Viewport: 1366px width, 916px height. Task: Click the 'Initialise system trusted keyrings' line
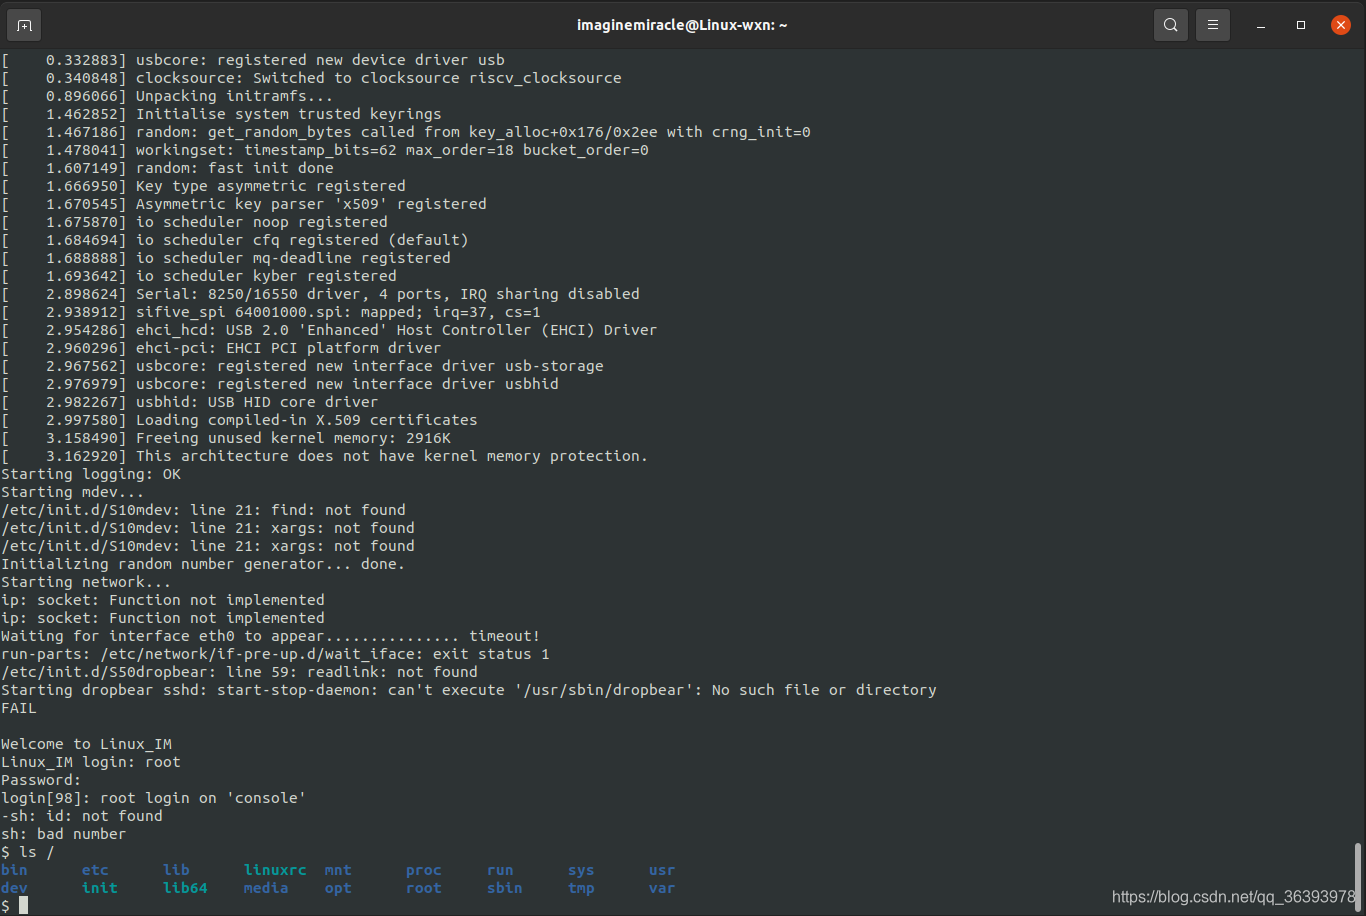tap(221, 114)
